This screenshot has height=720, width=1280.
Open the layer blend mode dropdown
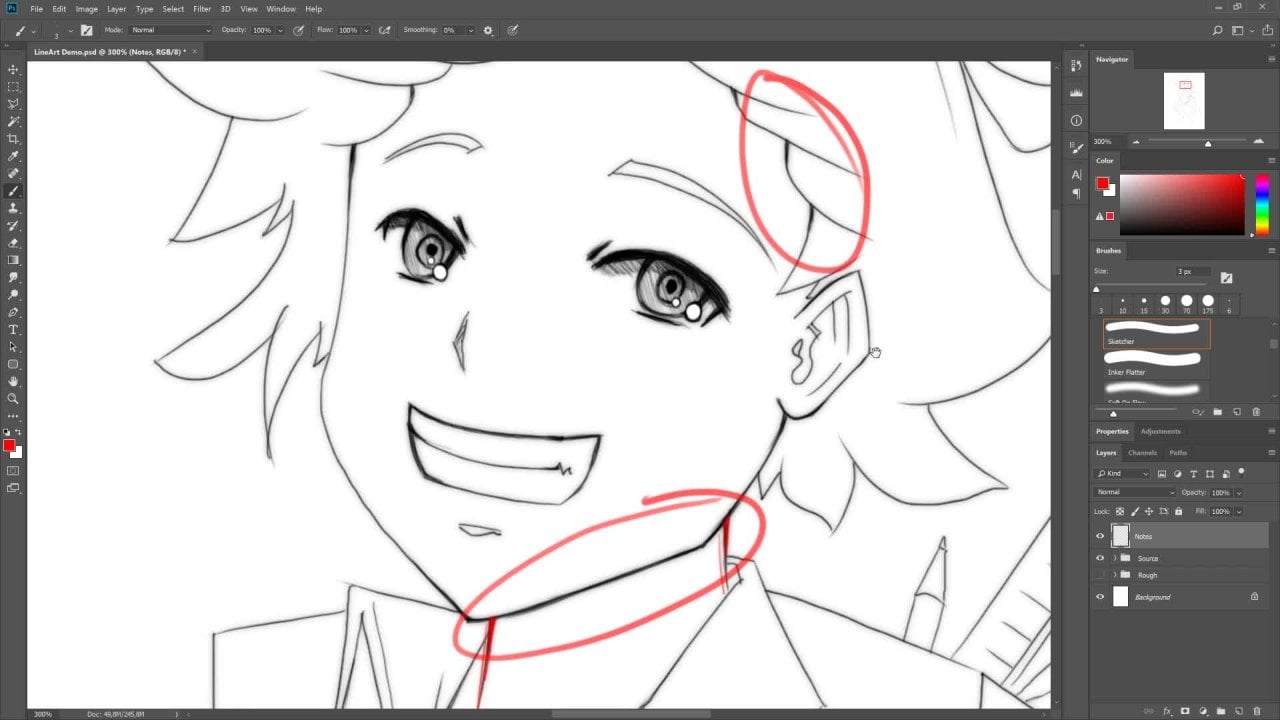point(1135,492)
